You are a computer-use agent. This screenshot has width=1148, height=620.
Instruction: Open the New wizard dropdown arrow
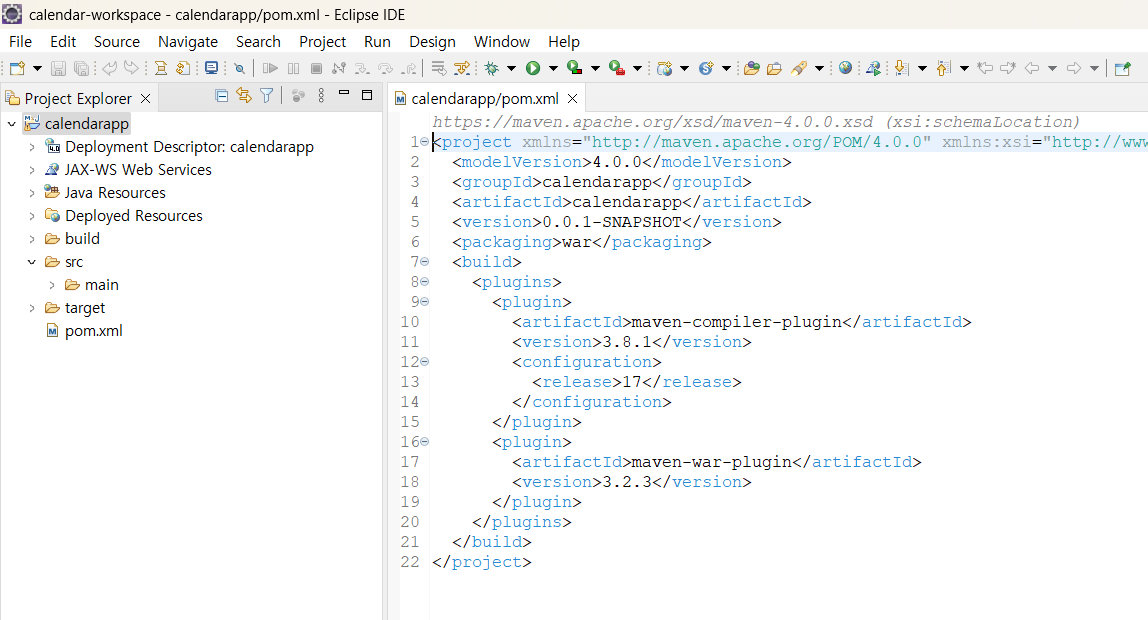point(37,69)
